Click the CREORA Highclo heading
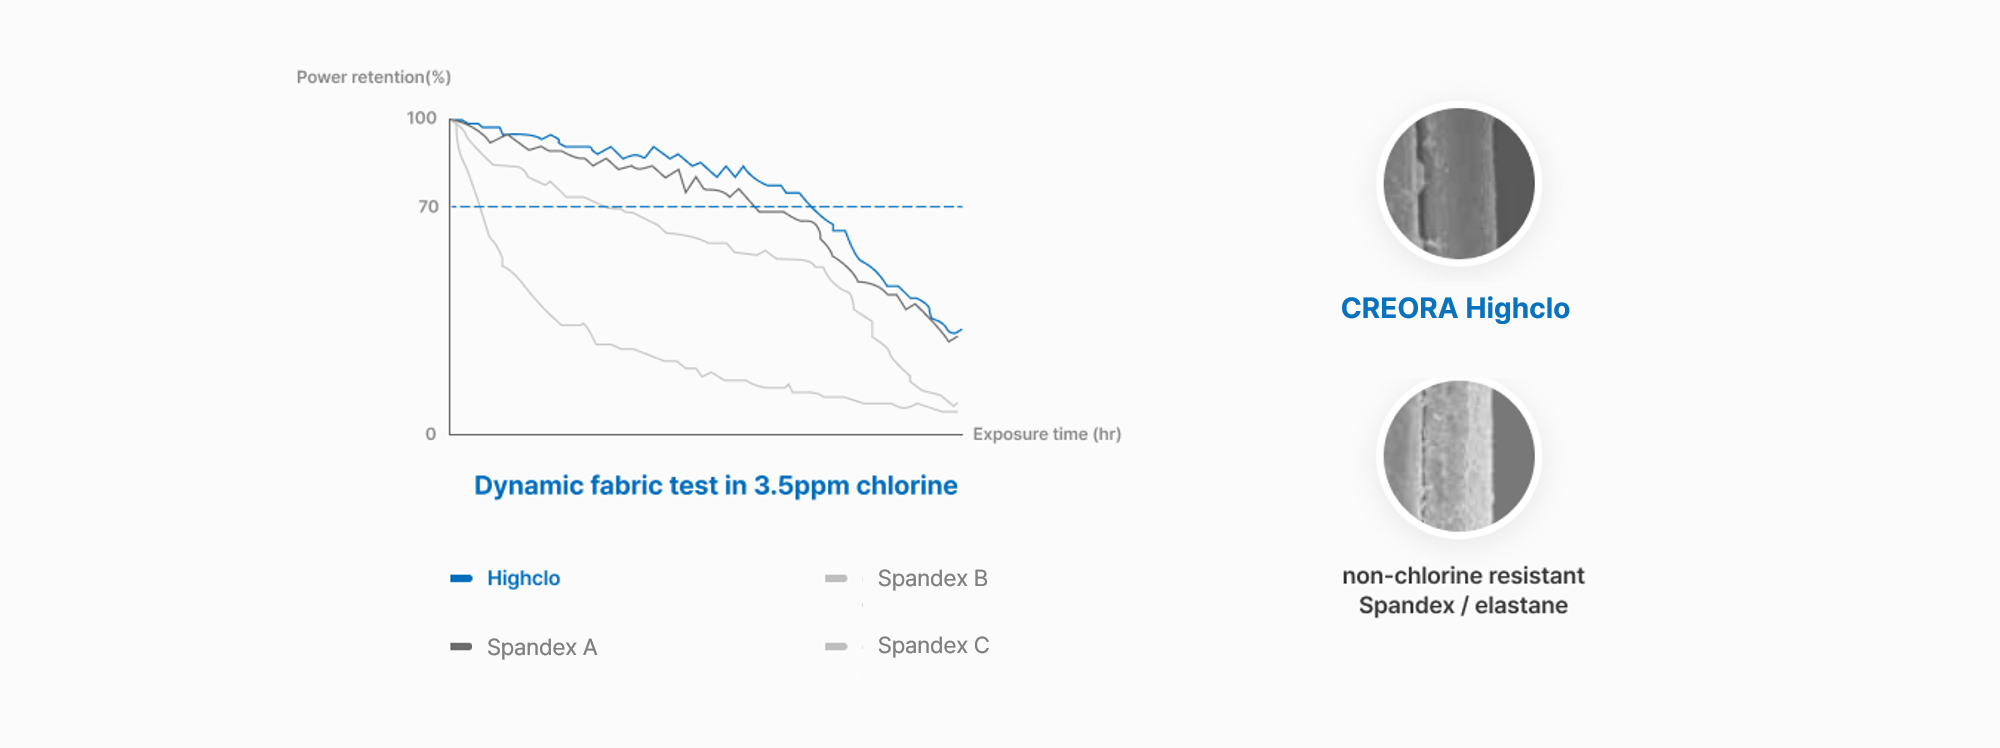 (1455, 308)
